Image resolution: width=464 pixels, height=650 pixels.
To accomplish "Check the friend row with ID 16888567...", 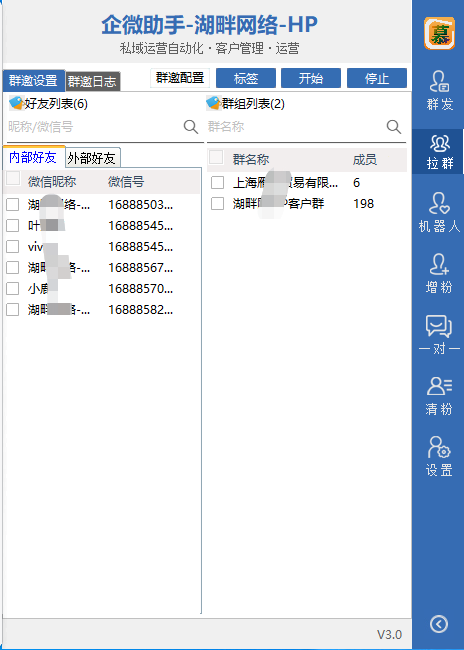I will 12,267.
